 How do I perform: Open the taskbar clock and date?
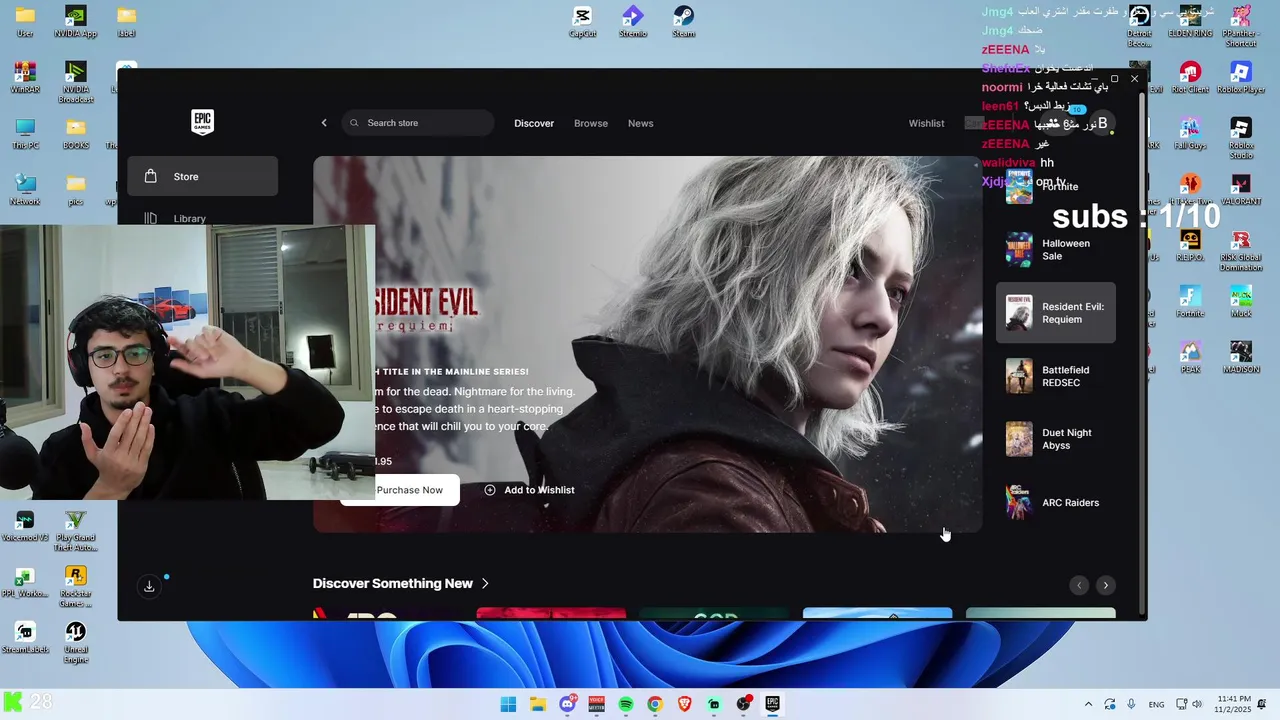click(x=1232, y=704)
